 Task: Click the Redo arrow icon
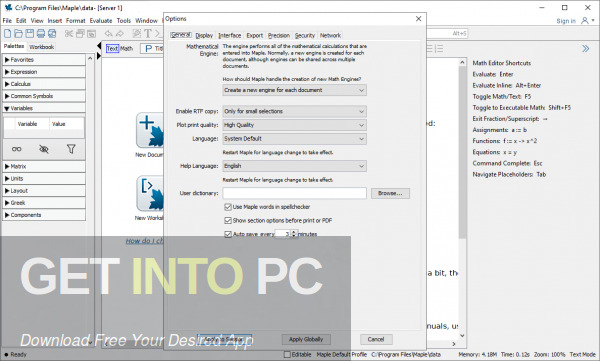point(120,34)
